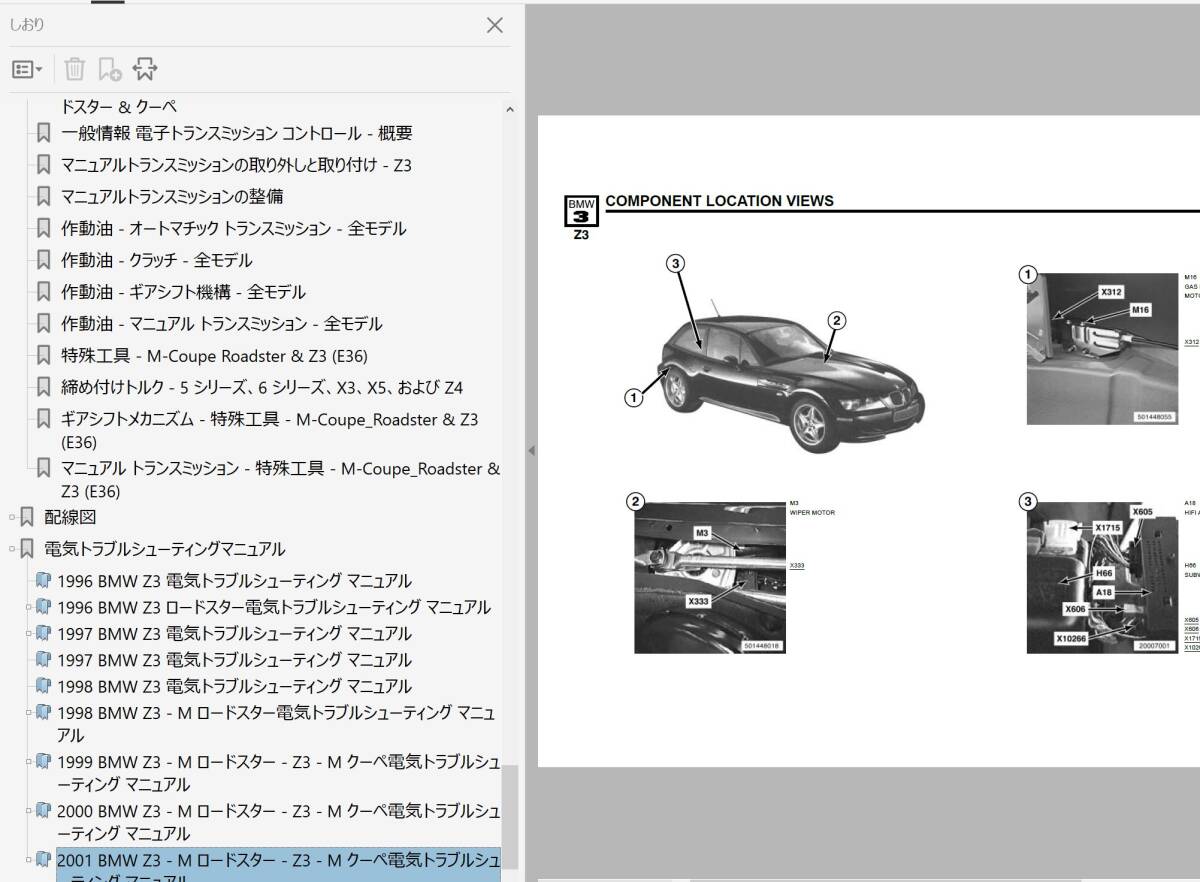1200x882 pixels.
Task: Open bookmark 作動油 - クラッチ - 全モデル
Action: coord(157,261)
